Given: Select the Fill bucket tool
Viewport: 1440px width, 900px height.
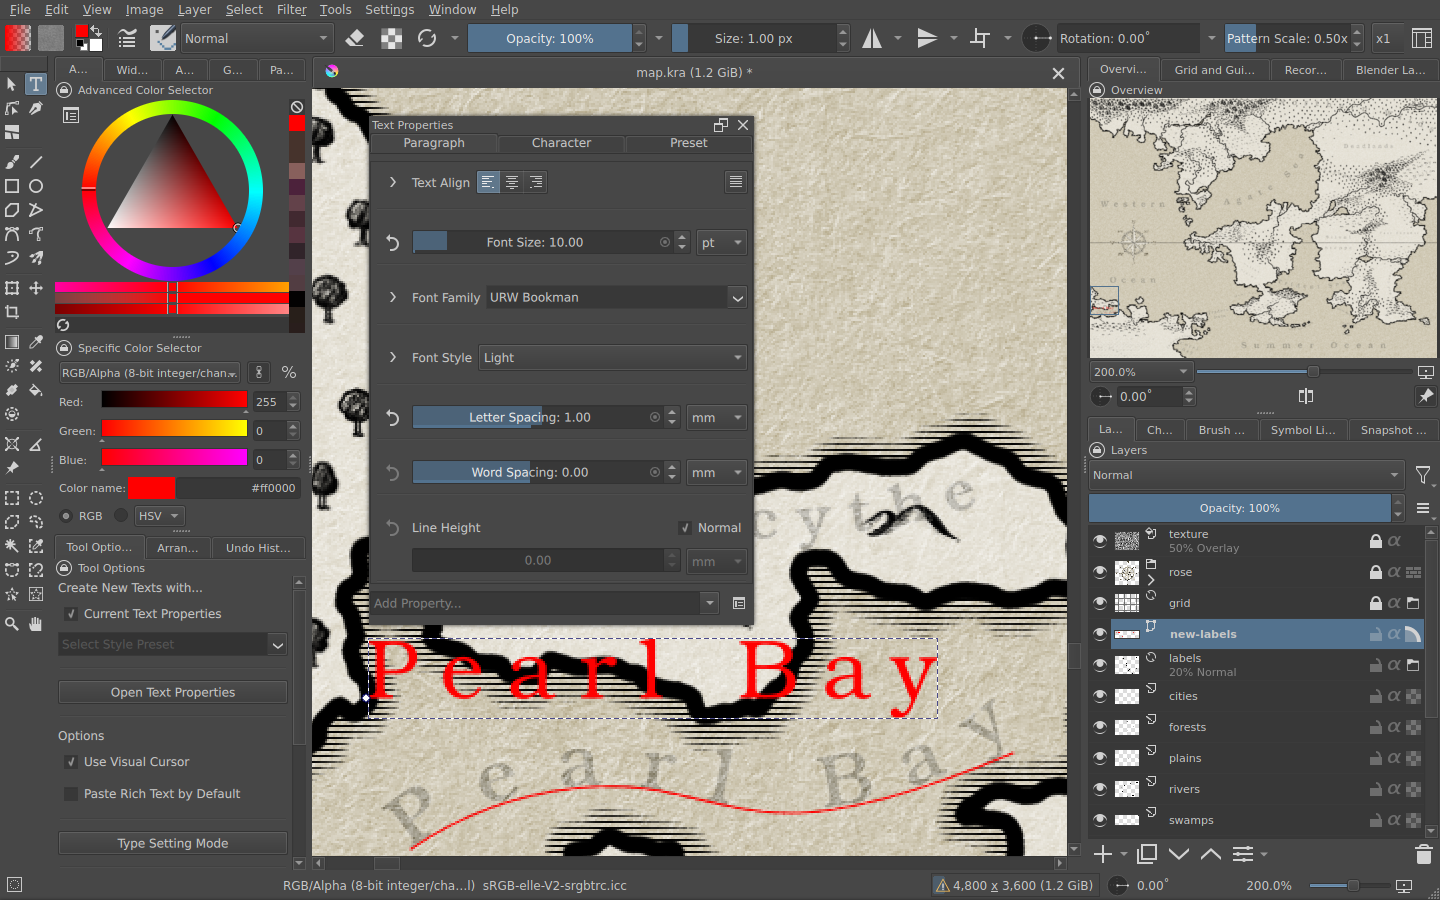Looking at the screenshot, I should 36,390.
